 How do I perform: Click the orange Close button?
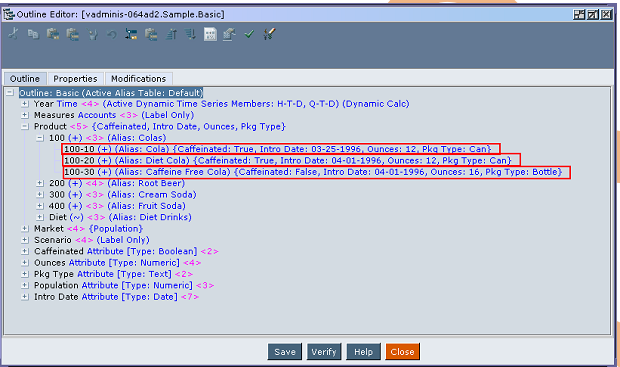pyautogui.click(x=403, y=352)
